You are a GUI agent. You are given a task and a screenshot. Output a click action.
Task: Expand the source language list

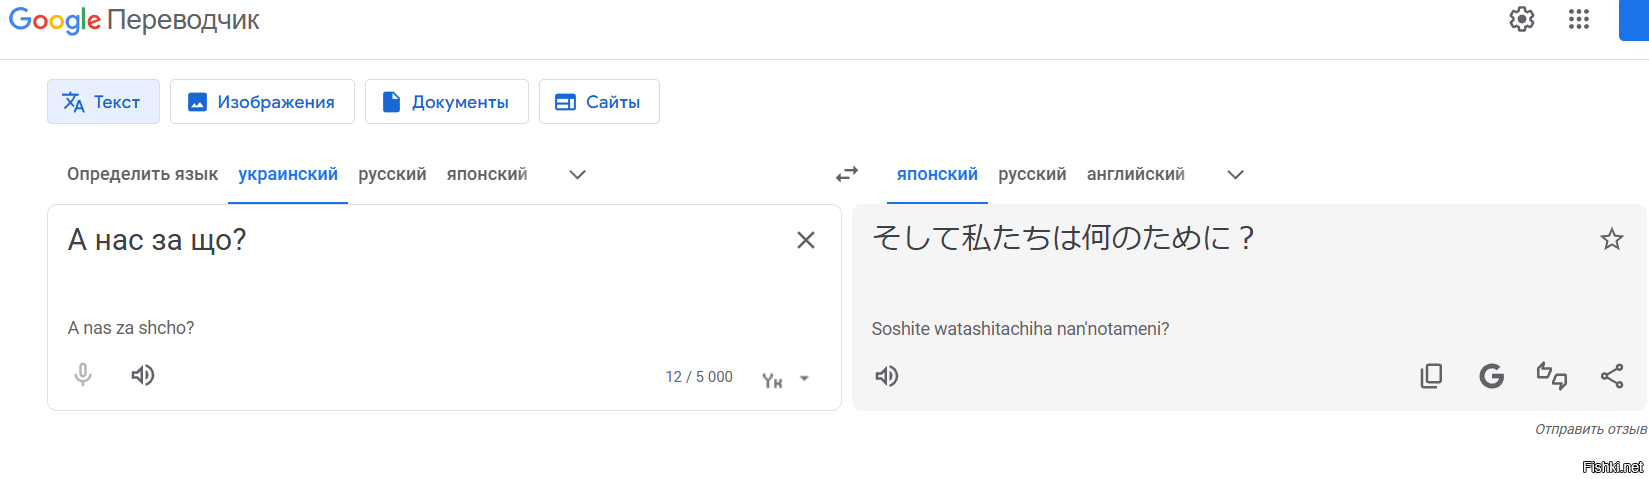click(x=577, y=175)
